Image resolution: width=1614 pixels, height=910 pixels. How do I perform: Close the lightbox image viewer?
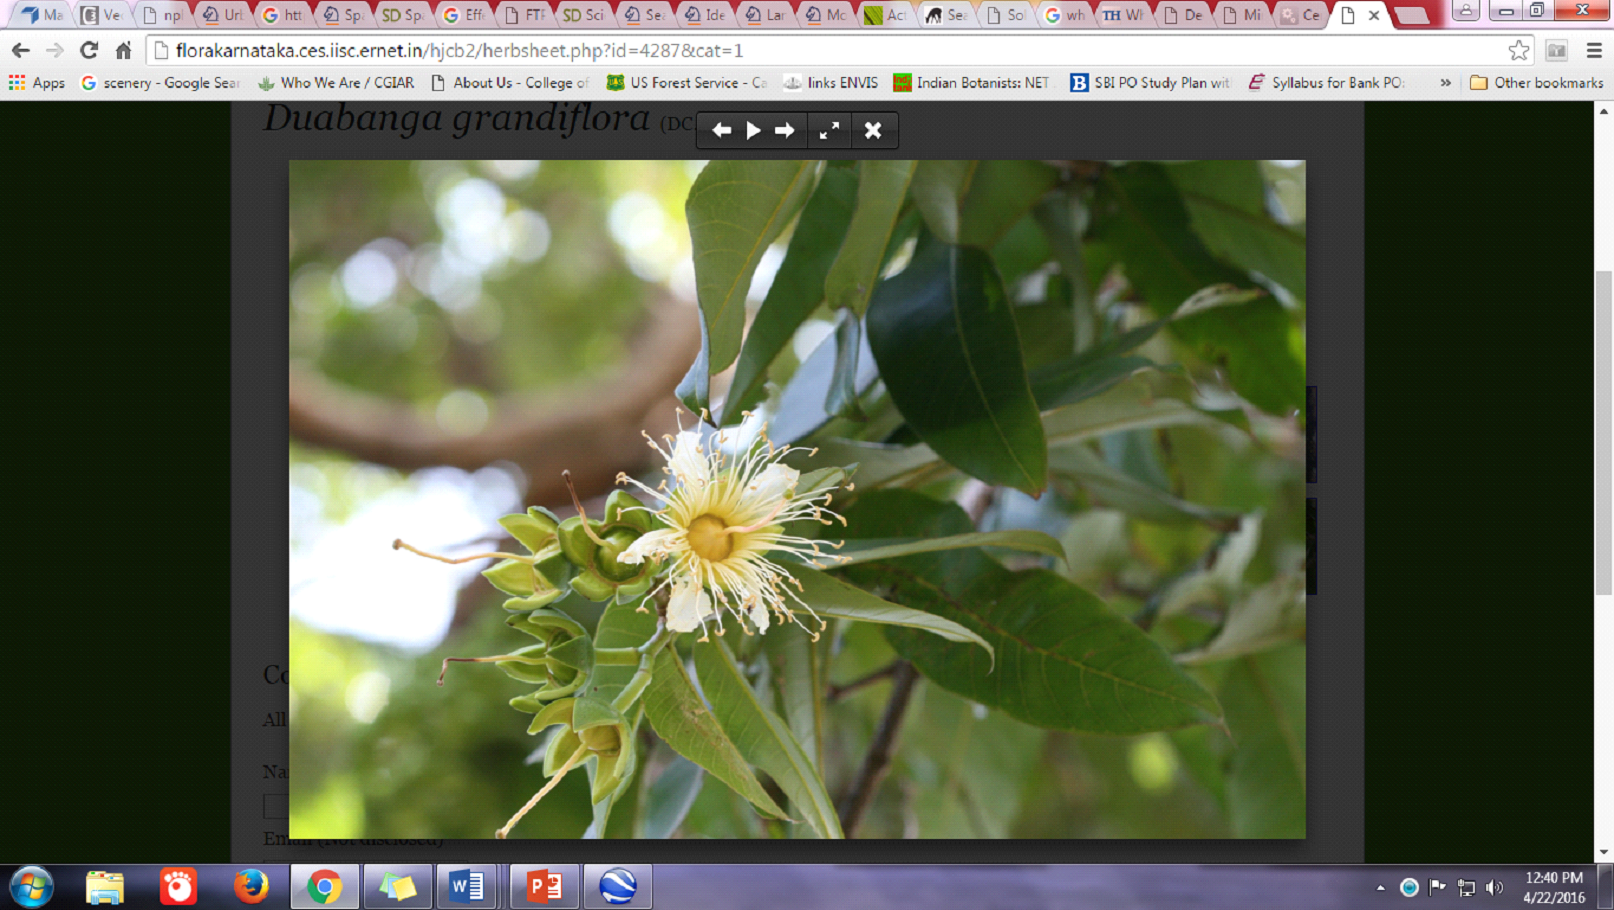click(x=873, y=131)
